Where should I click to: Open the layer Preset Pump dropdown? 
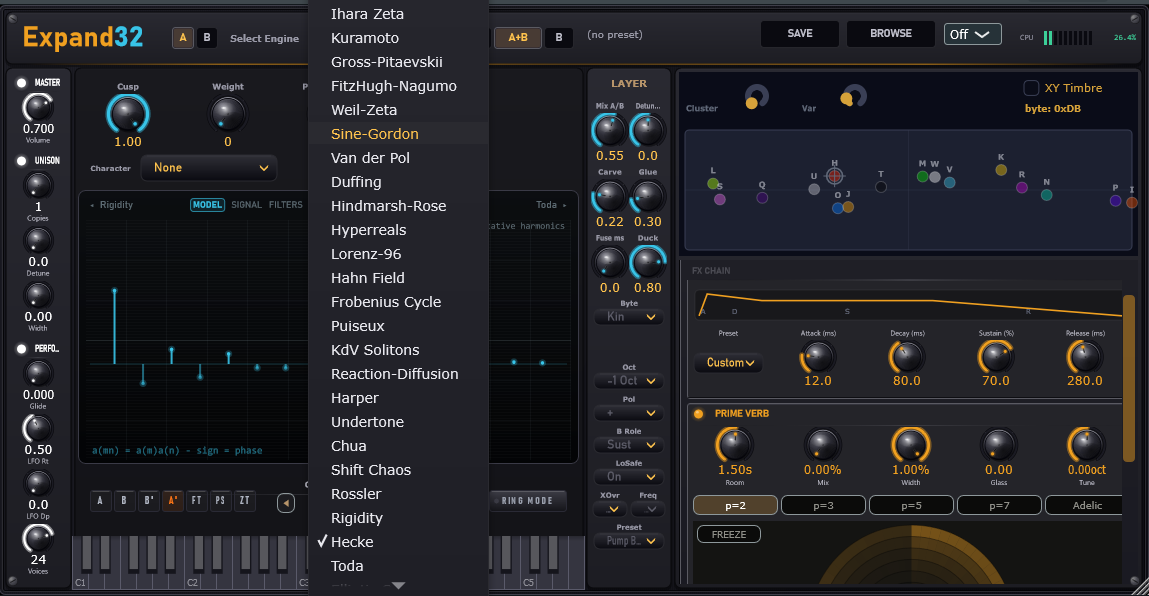629,541
